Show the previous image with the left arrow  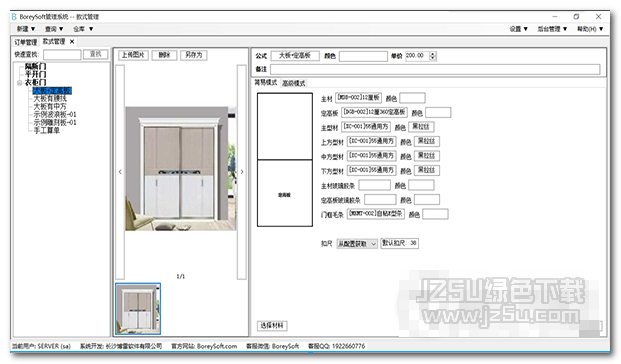click(120, 172)
